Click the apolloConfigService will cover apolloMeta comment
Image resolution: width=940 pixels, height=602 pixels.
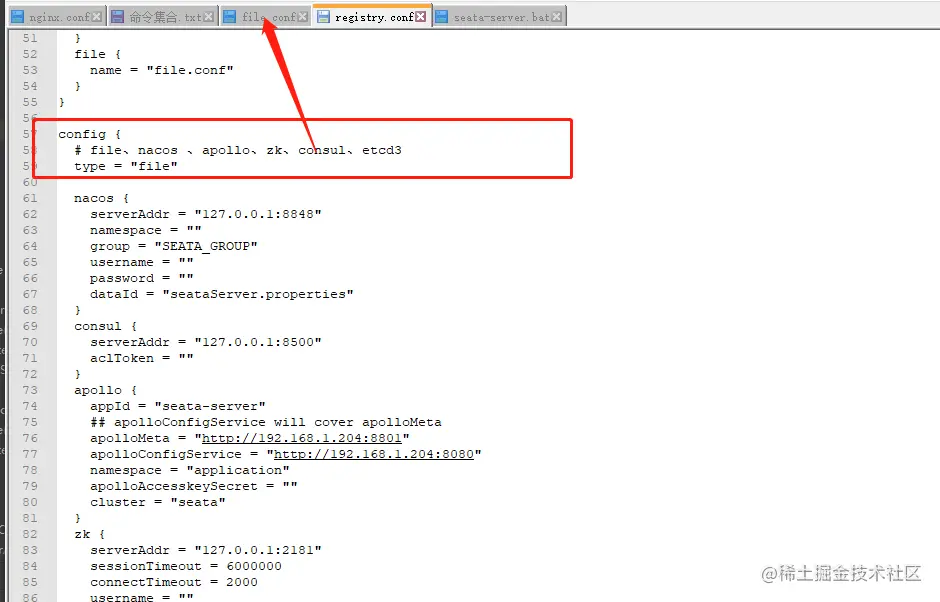click(266, 422)
